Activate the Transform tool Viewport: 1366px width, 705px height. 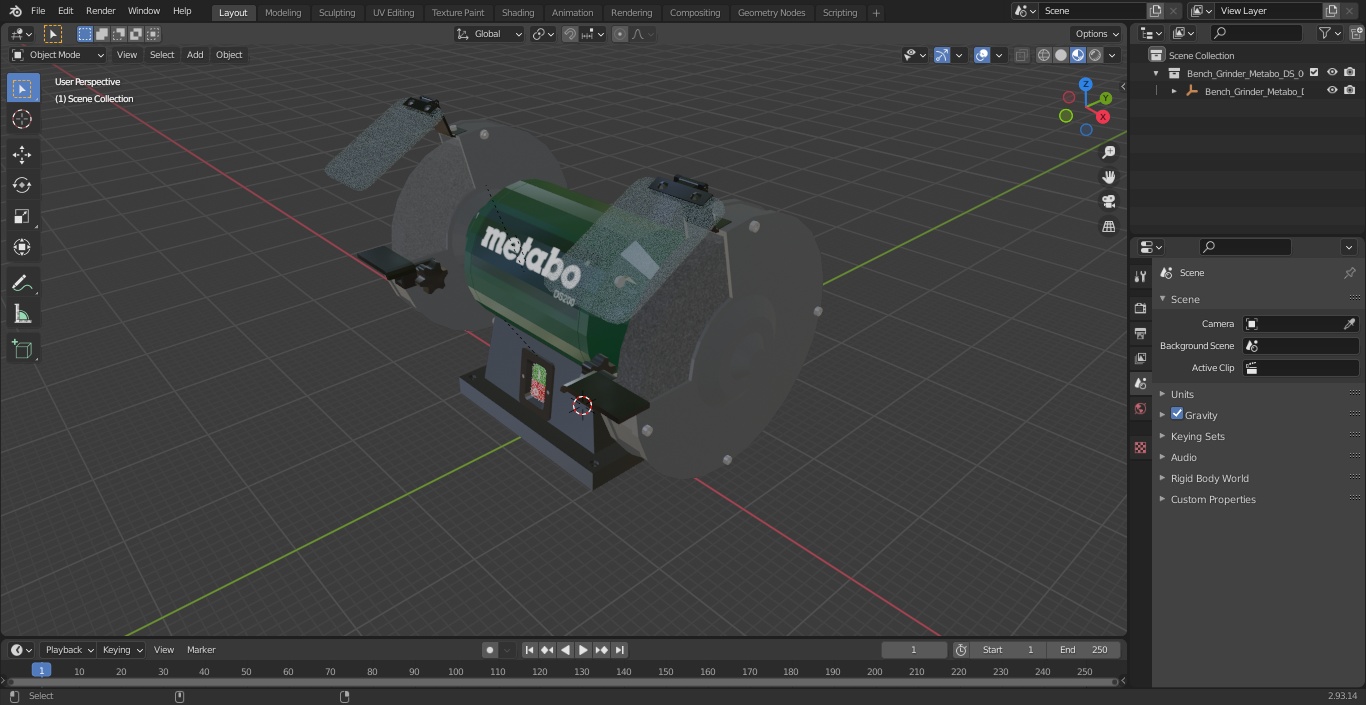point(22,247)
